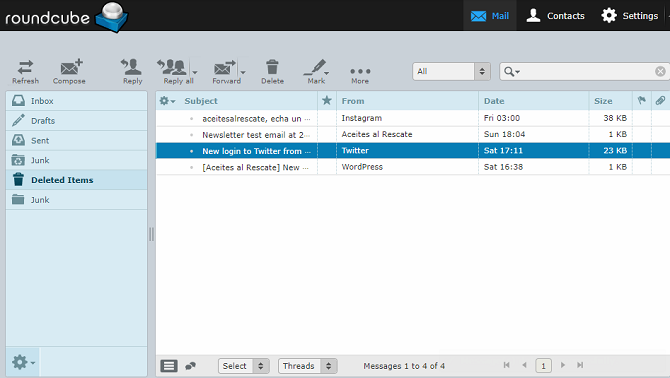Open the Threads dropdown
670x378 pixels.
(308, 366)
